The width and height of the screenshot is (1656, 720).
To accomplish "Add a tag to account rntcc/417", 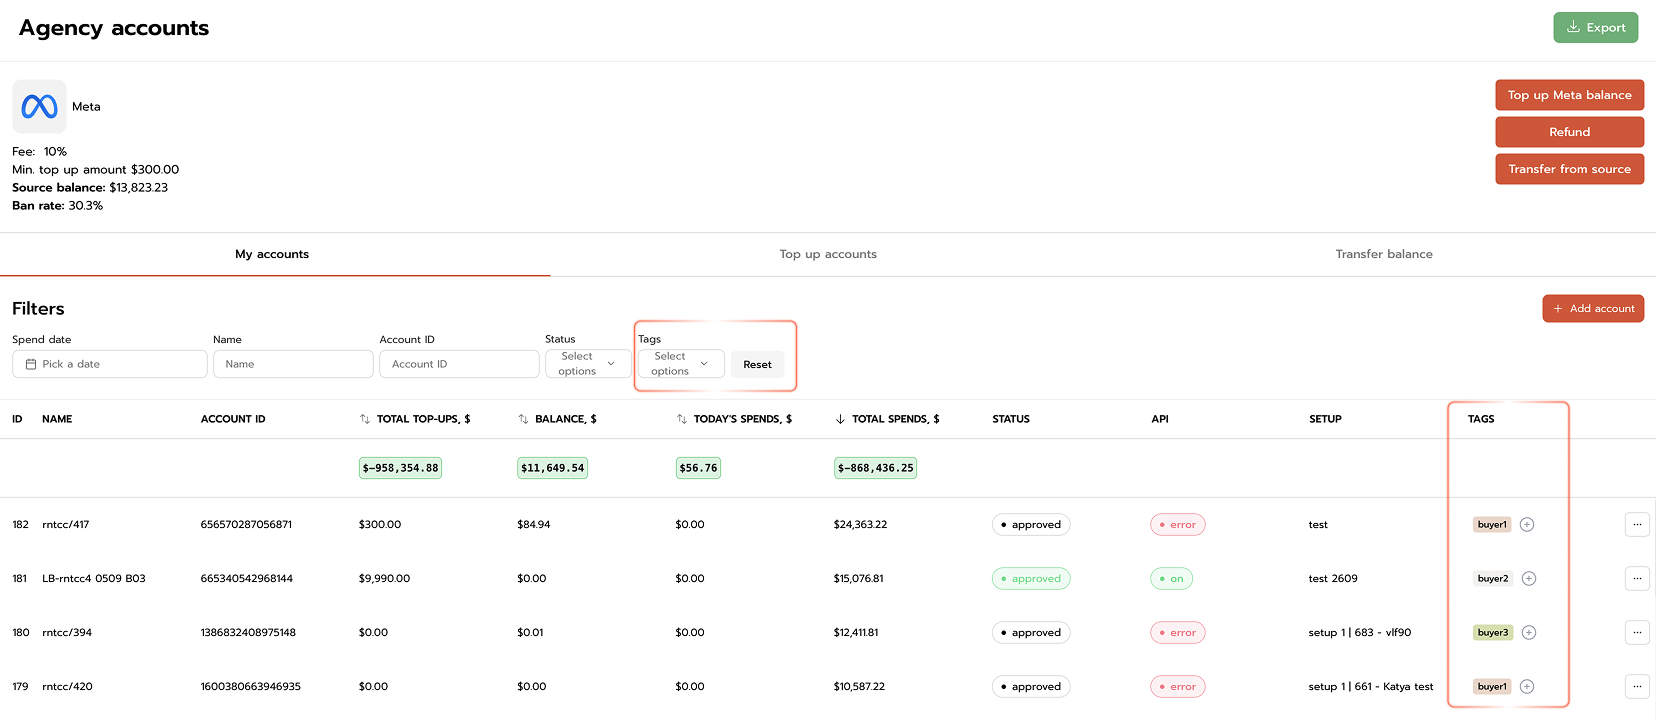I will [x=1527, y=525].
